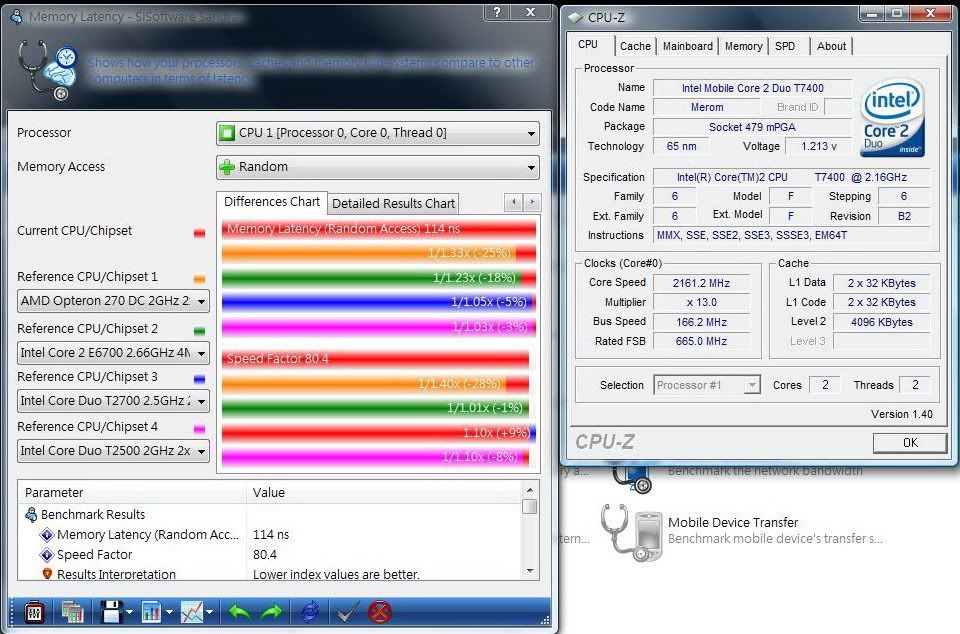Click the Benchmark Results row icon
The image size is (960, 634).
(31, 515)
